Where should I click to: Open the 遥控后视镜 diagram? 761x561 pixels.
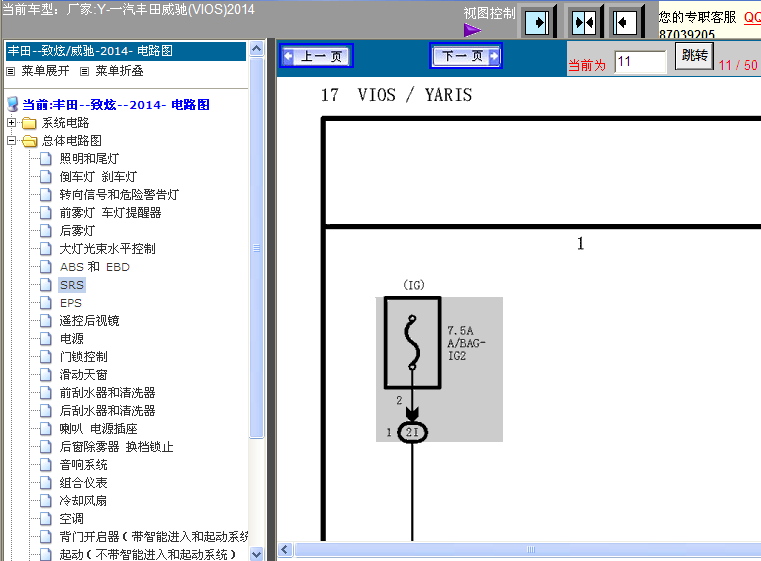[x=89, y=321]
